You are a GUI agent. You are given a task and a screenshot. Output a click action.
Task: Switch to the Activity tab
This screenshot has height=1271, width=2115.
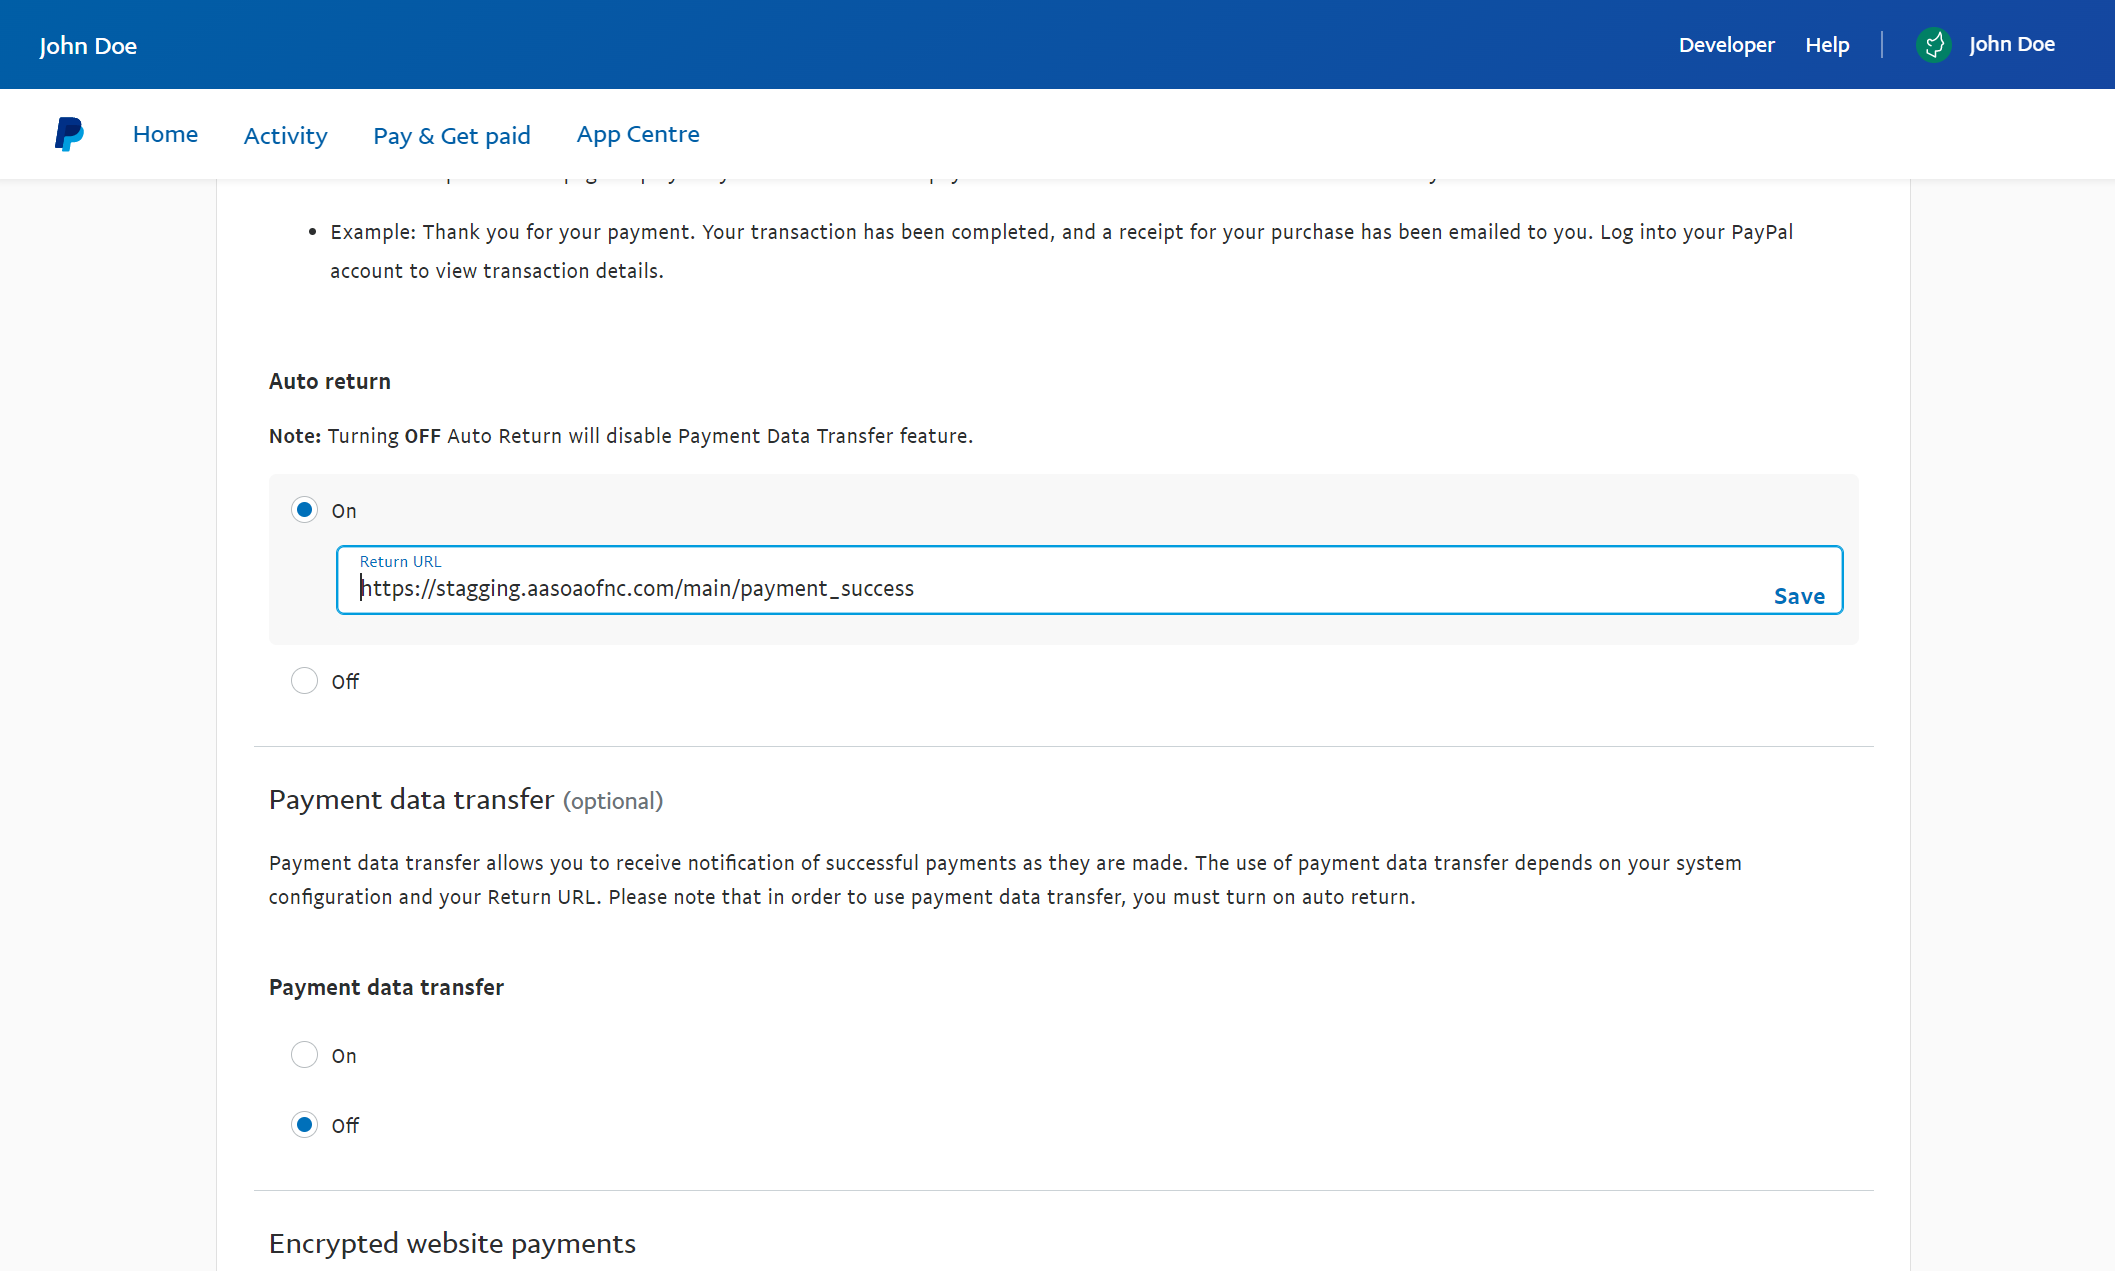[x=285, y=135]
